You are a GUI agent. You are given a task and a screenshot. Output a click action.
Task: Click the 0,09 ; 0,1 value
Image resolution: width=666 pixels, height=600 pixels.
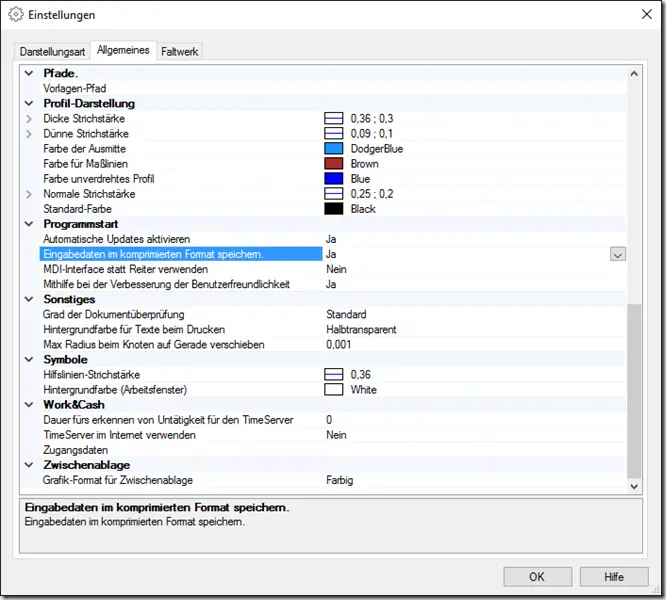point(372,134)
